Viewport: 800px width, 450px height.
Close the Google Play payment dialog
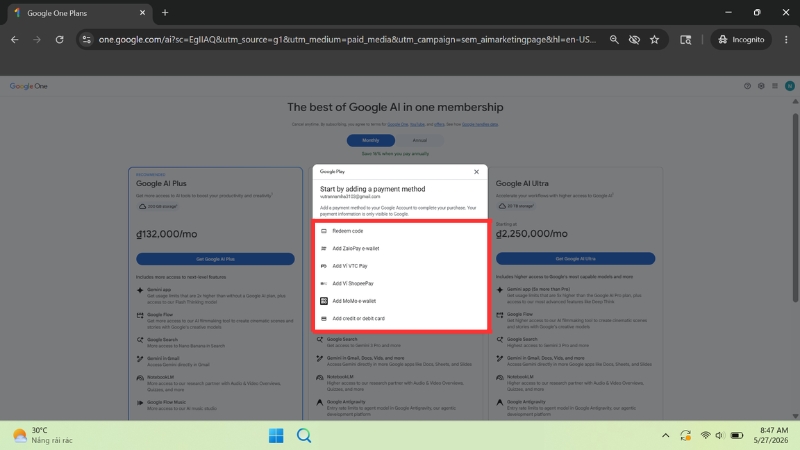click(476, 172)
